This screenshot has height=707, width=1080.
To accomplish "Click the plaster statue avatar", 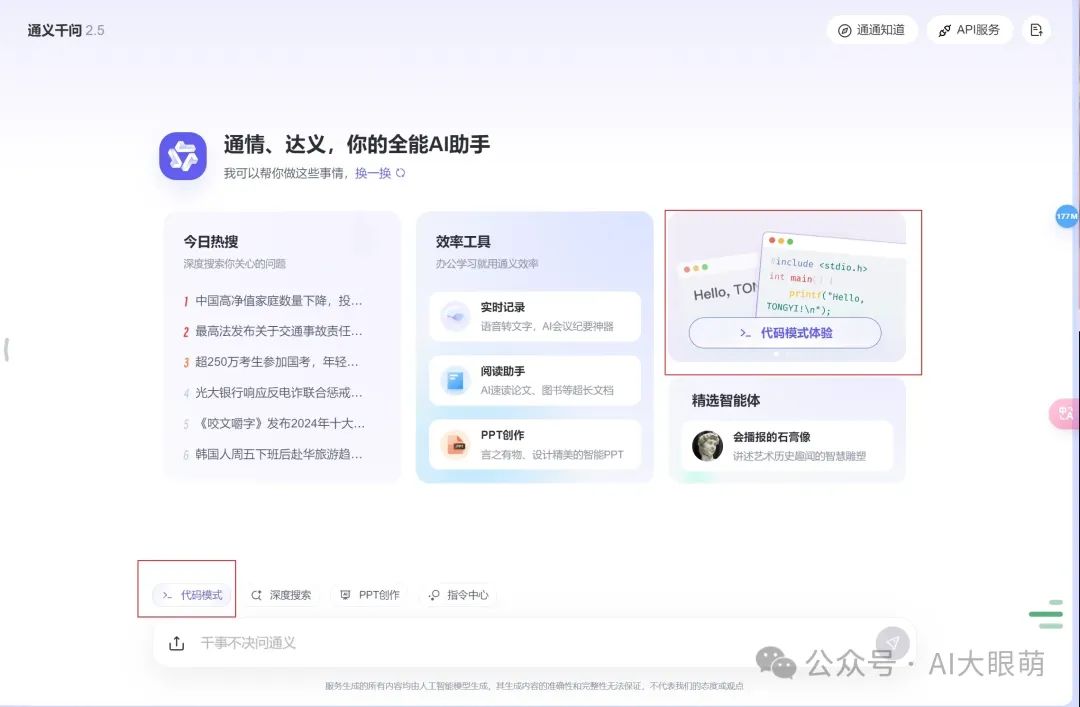I will click(707, 446).
